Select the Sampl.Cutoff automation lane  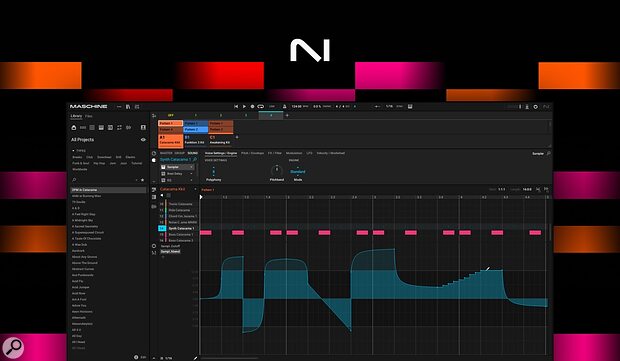pos(170,246)
